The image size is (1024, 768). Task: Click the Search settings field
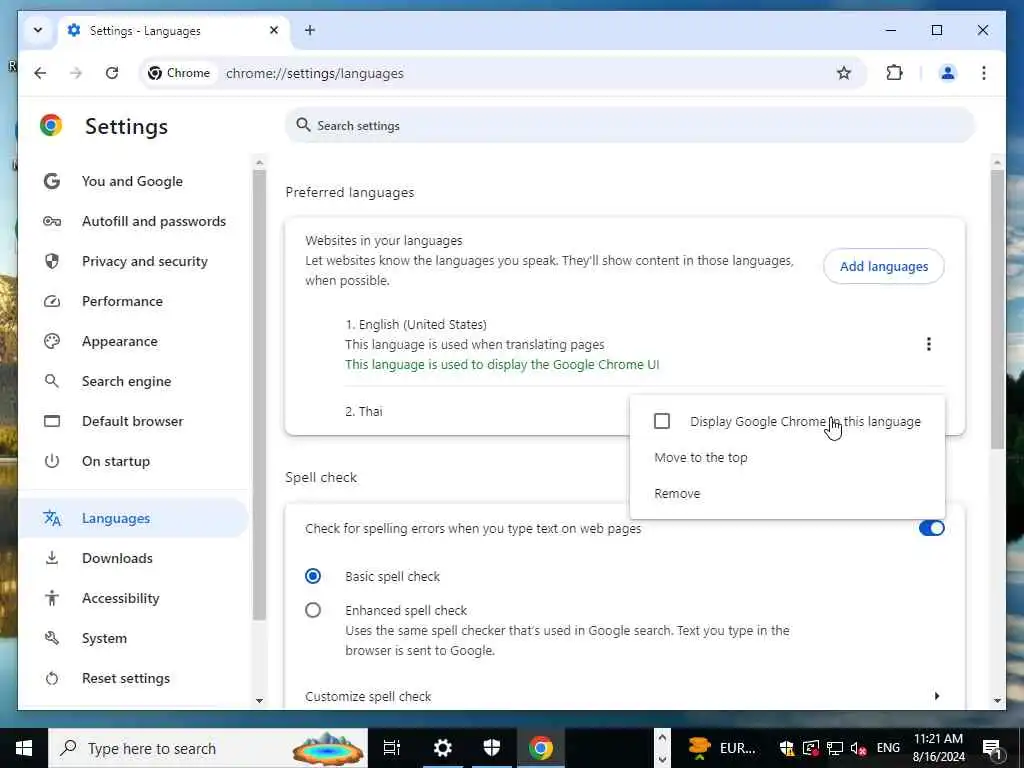(x=630, y=125)
